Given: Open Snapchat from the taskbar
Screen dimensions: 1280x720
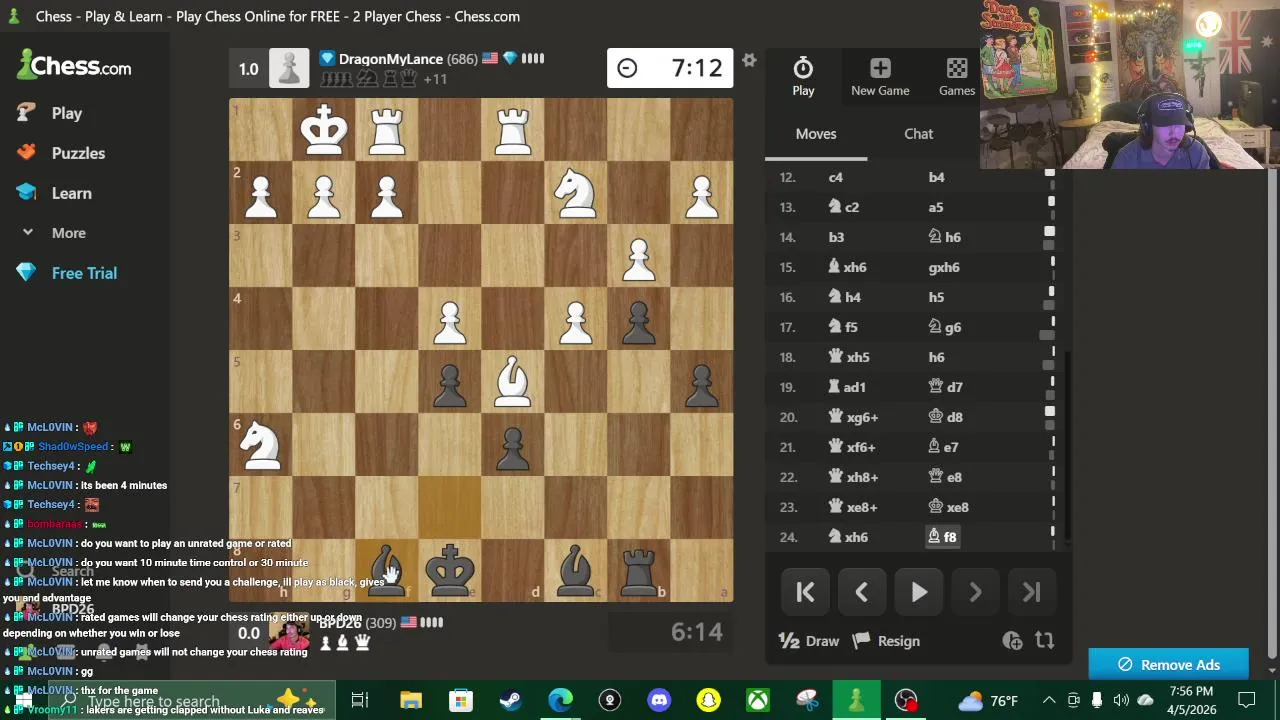Looking at the screenshot, I should click(708, 700).
